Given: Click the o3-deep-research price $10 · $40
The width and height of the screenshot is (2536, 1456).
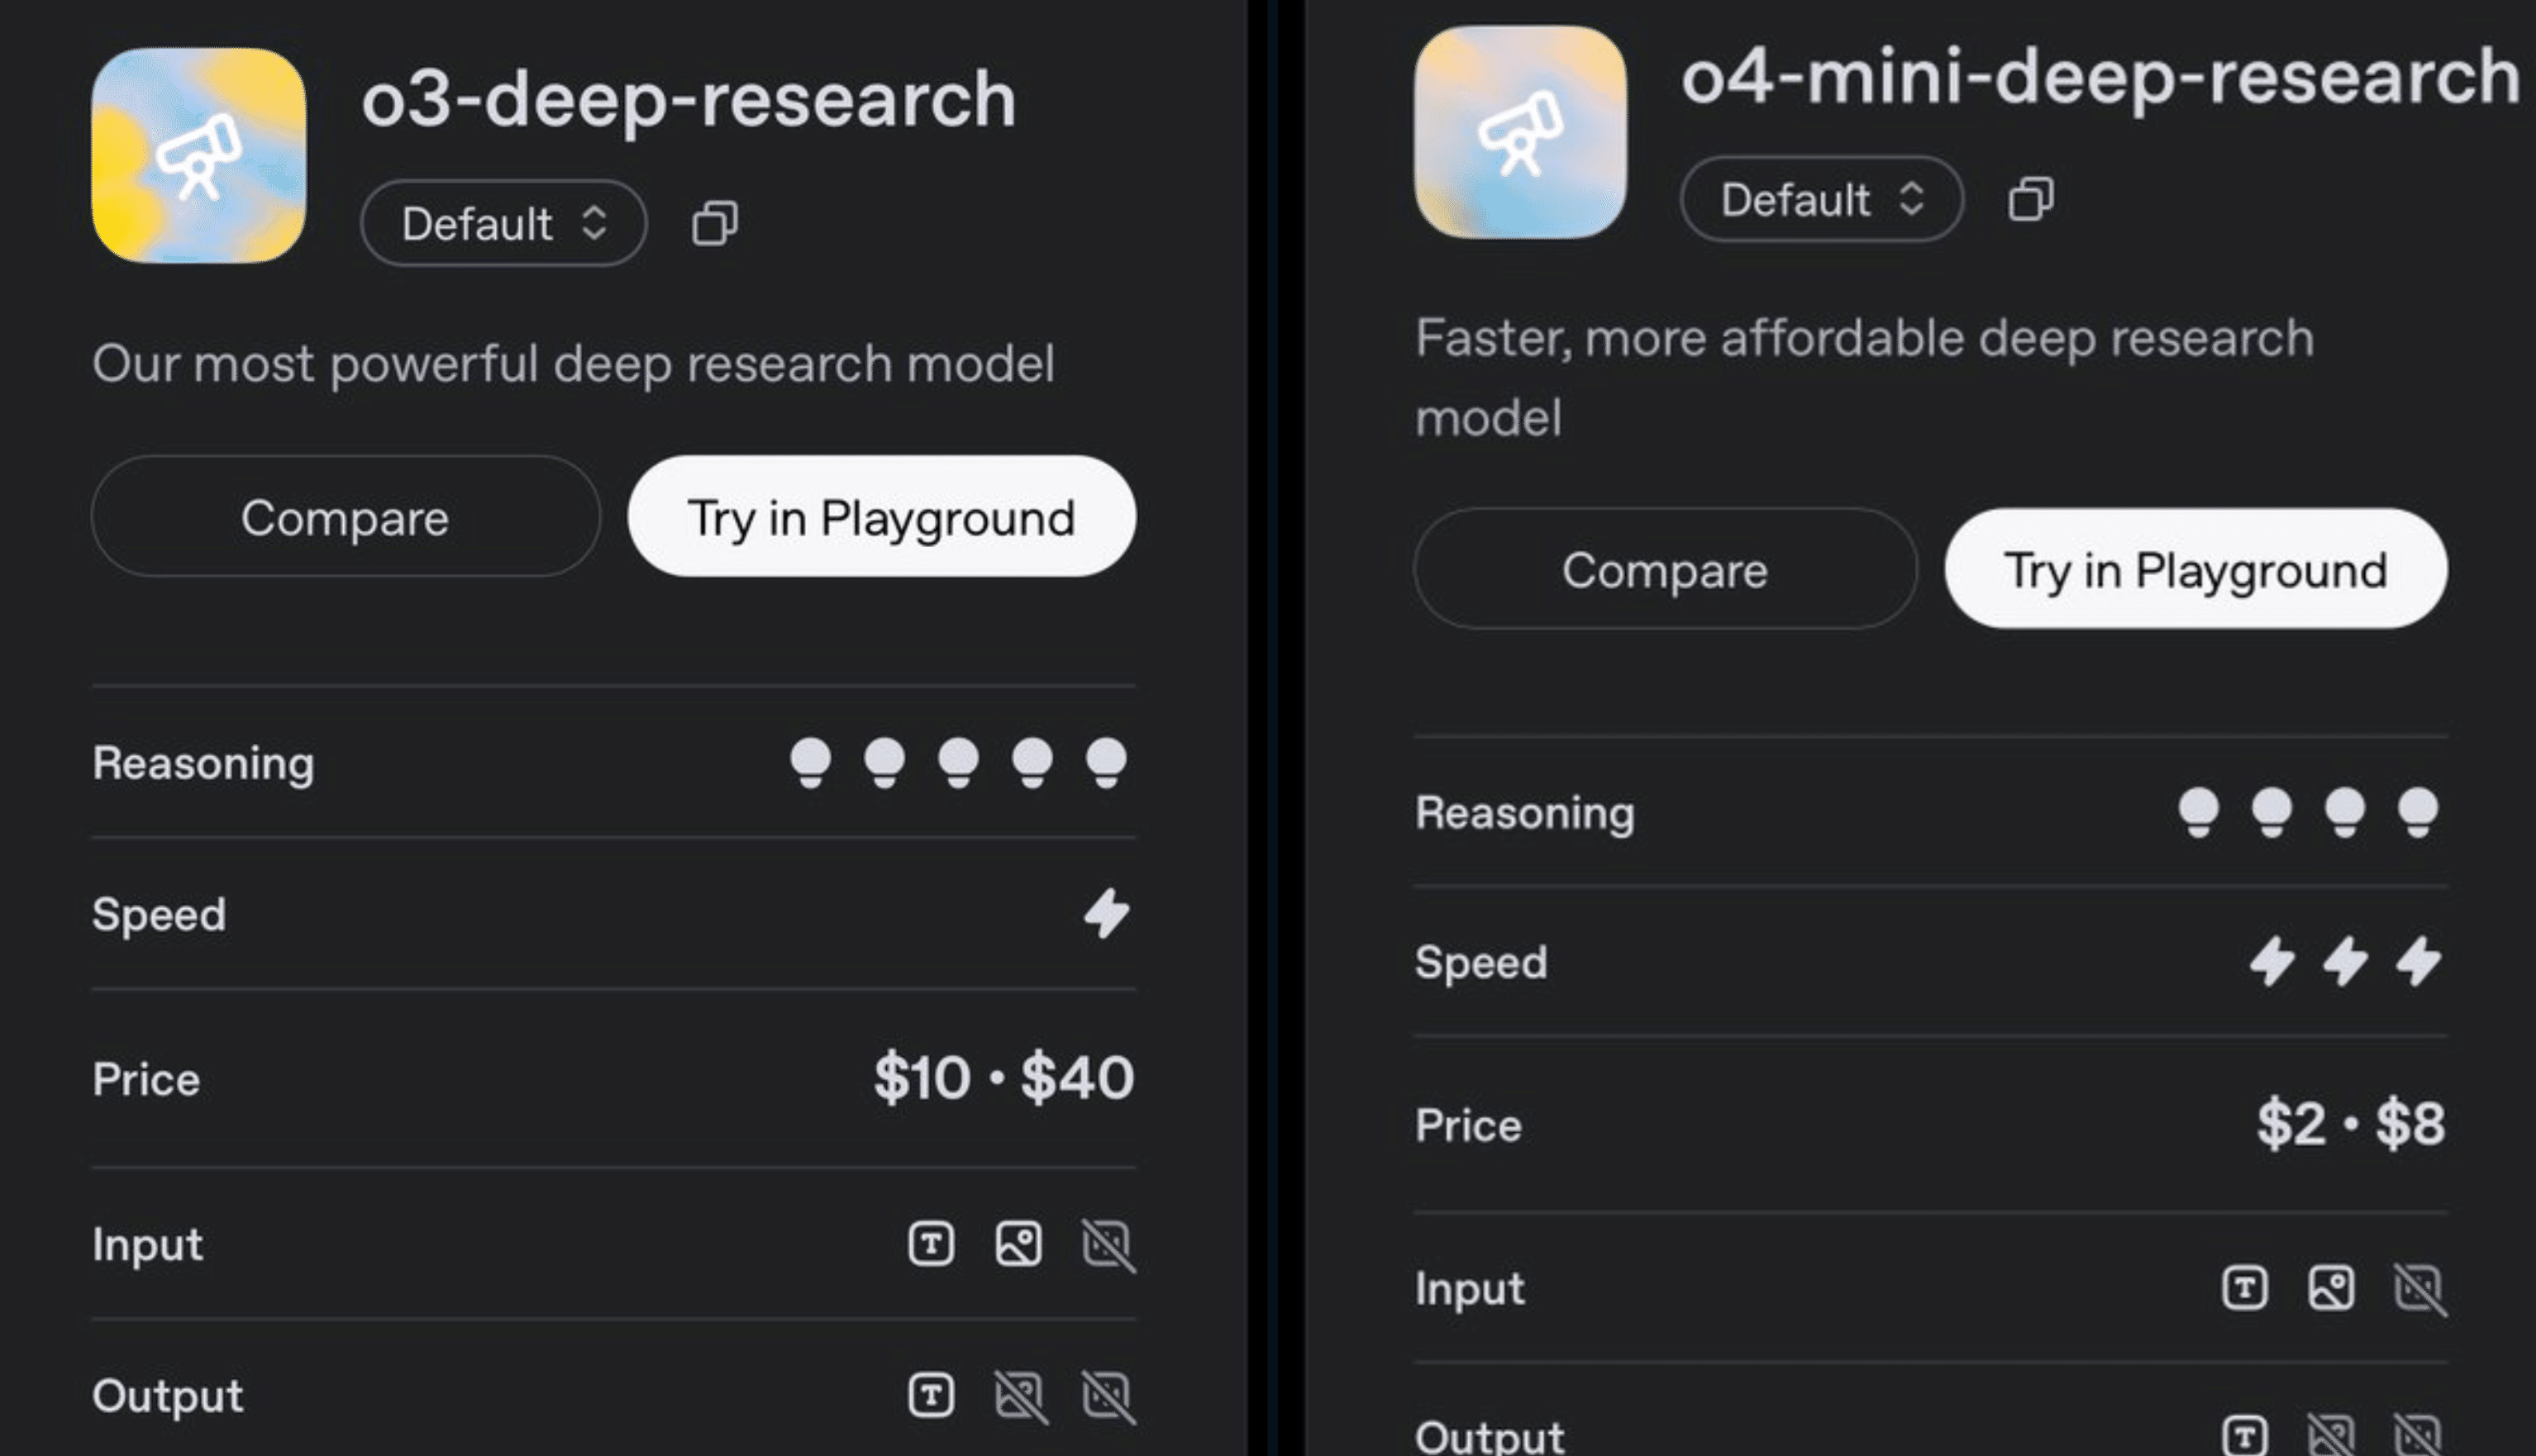Looking at the screenshot, I should [1003, 1078].
